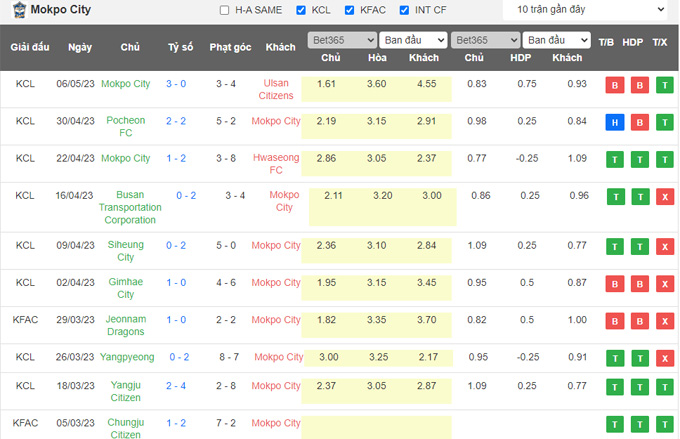Click the 'Phạt góc' column header
The height and width of the screenshot is (439, 680).
tap(229, 48)
